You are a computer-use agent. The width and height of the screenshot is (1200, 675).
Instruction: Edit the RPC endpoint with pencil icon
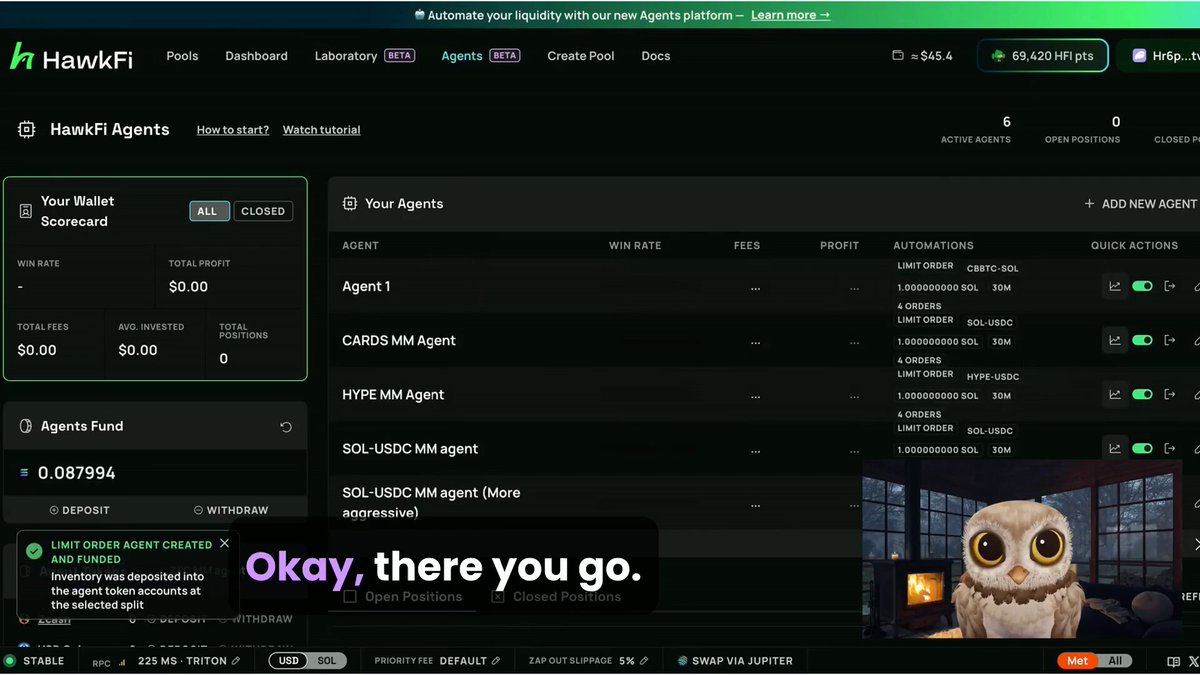pos(236,661)
